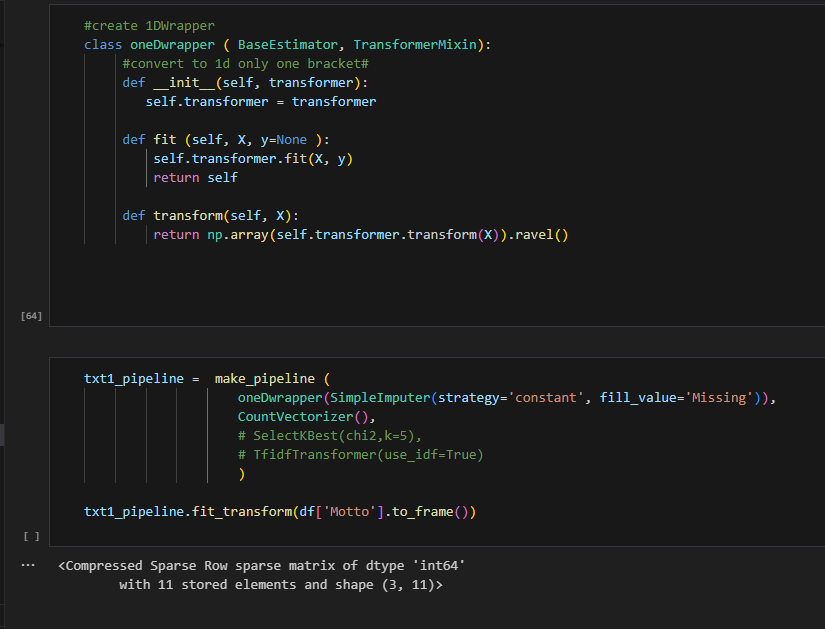
Task: Click the 'Missing' fill_value string
Action: pos(719,397)
